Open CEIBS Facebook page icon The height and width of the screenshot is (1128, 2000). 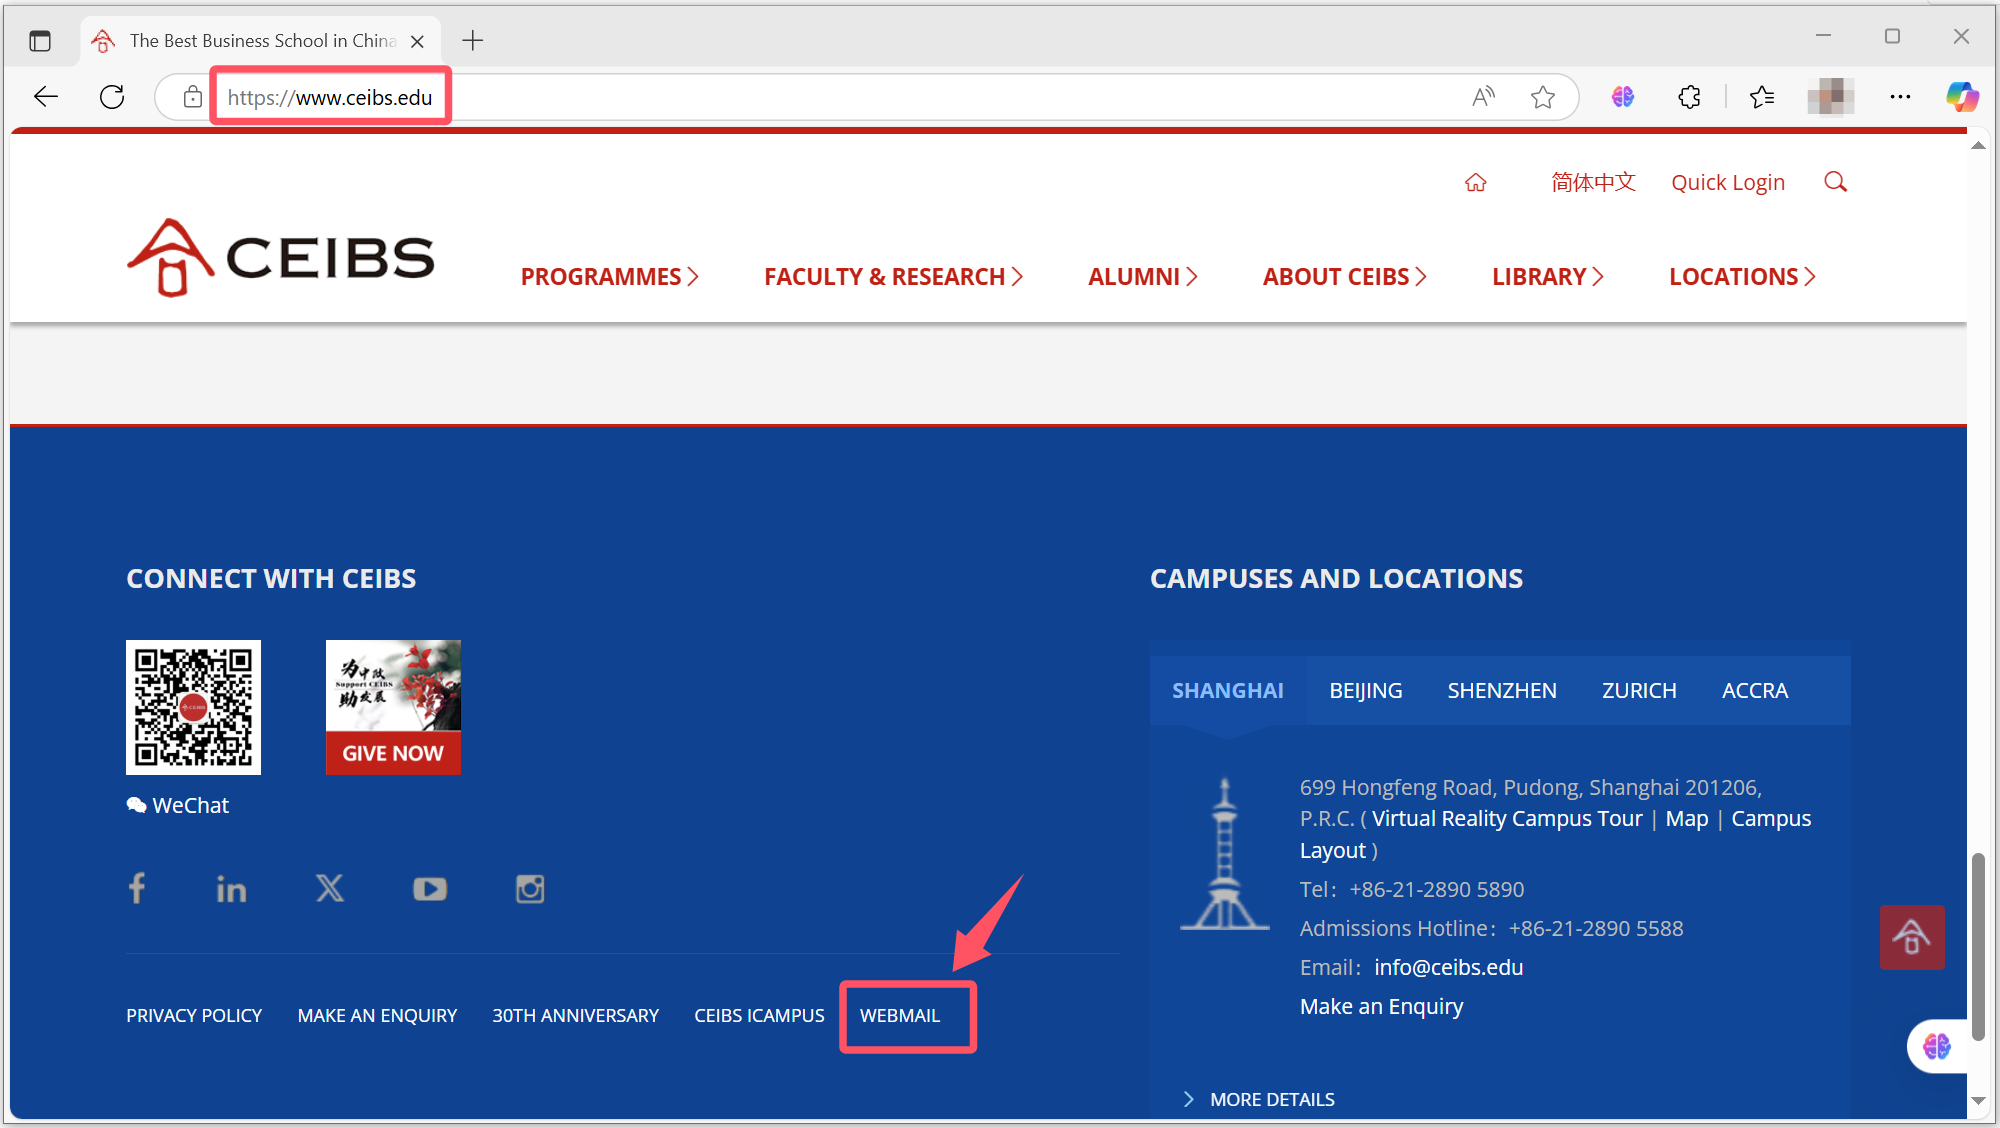[137, 888]
